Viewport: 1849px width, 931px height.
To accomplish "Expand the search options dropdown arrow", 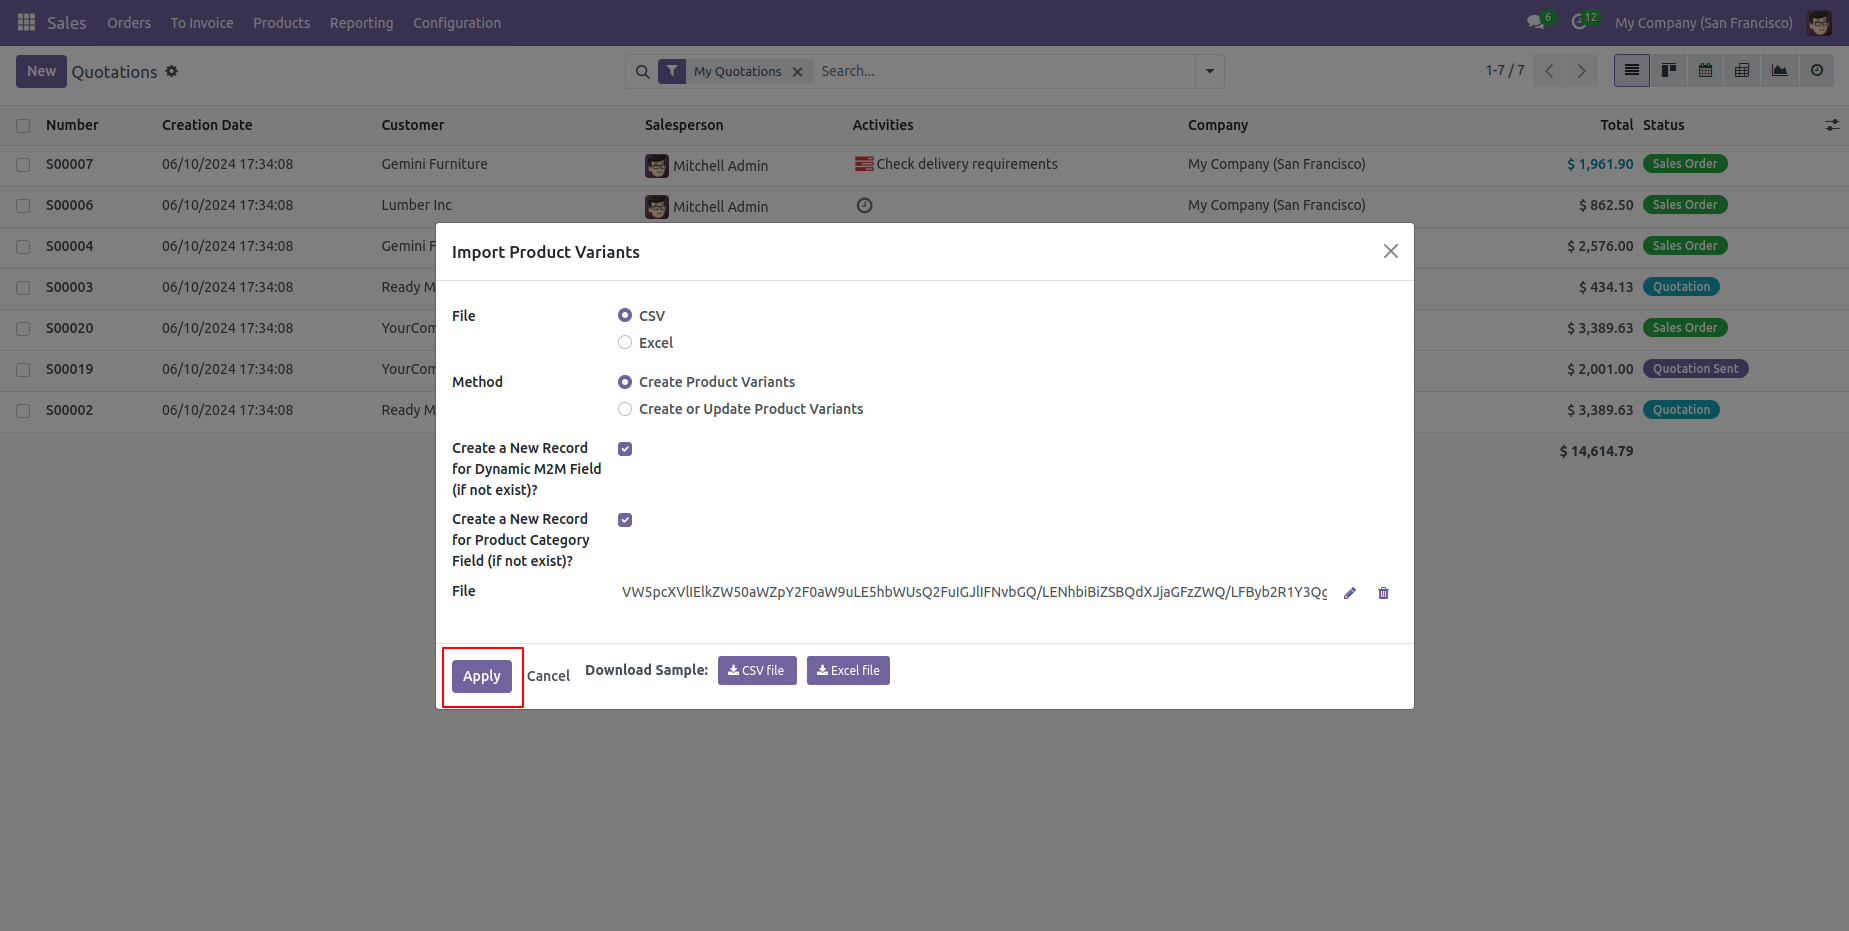I will [x=1209, y=71].
